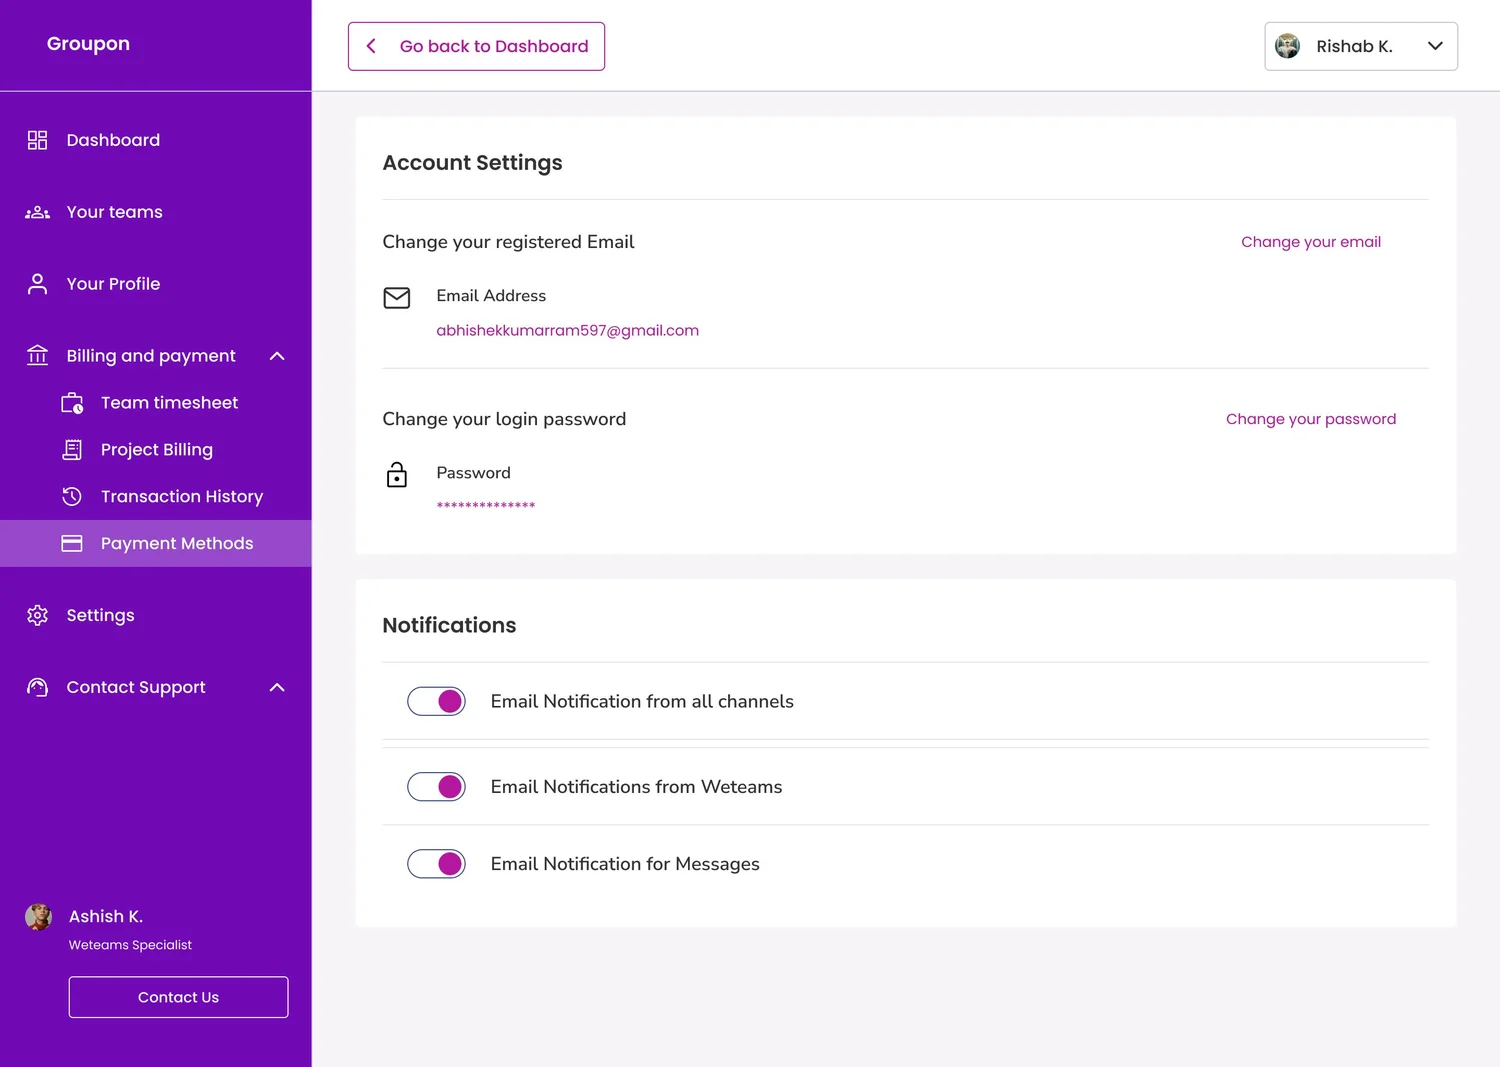The width and height of the screenshot is (1500, 1067).
Task: Click the Billing and payment bank icon
Action: coord(37,356)
